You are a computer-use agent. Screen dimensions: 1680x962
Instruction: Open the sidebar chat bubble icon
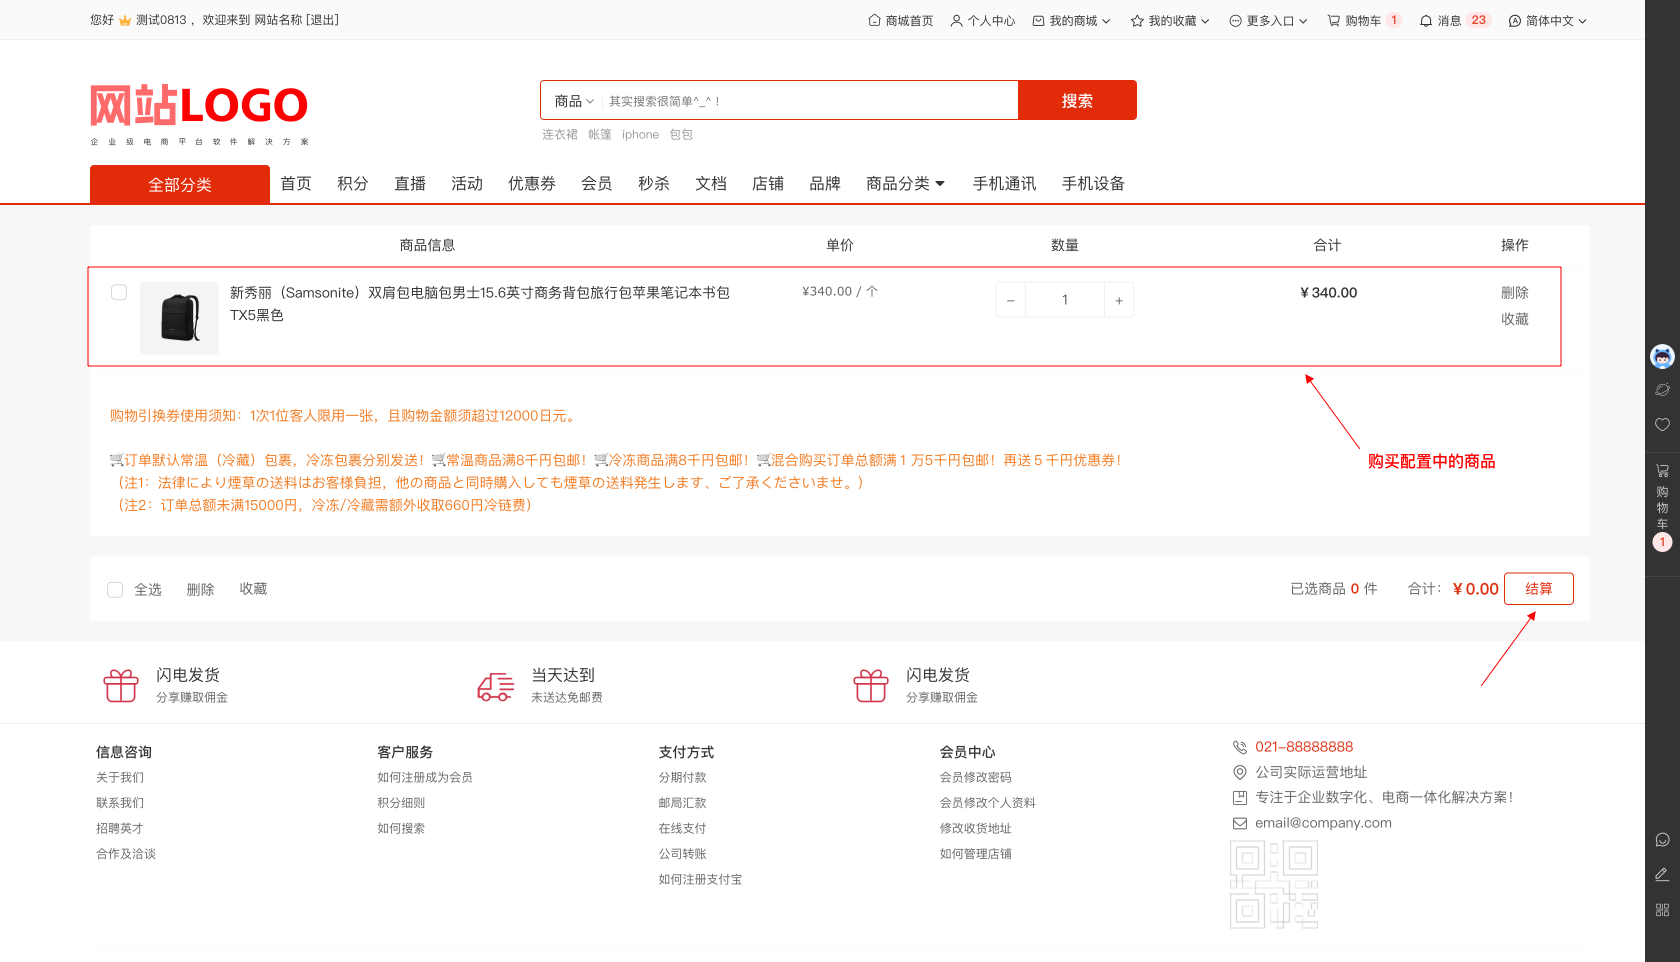1662,840
